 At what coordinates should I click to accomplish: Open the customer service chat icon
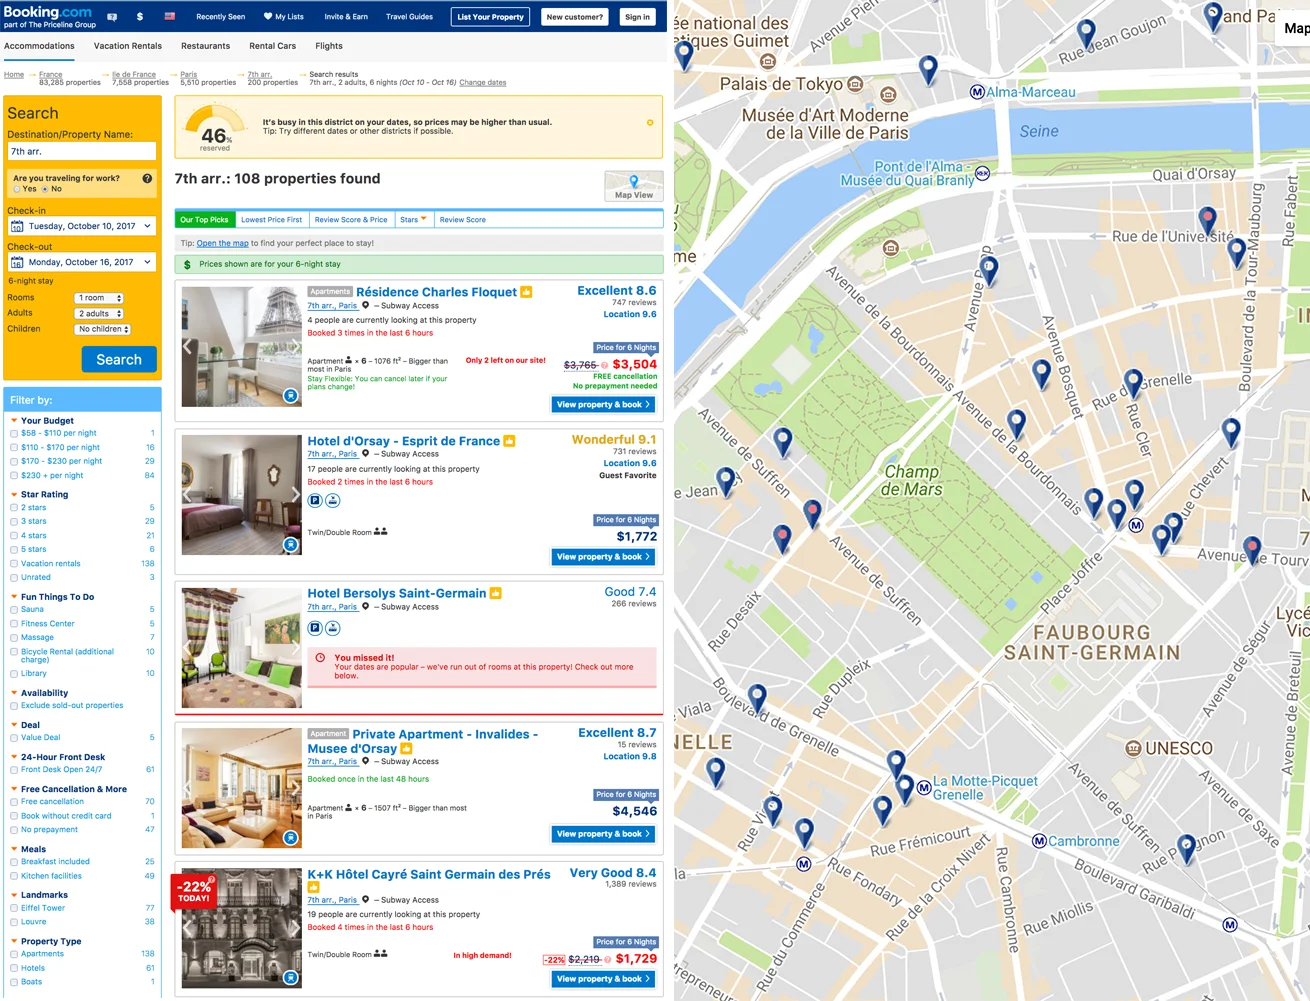coord(112,17)
